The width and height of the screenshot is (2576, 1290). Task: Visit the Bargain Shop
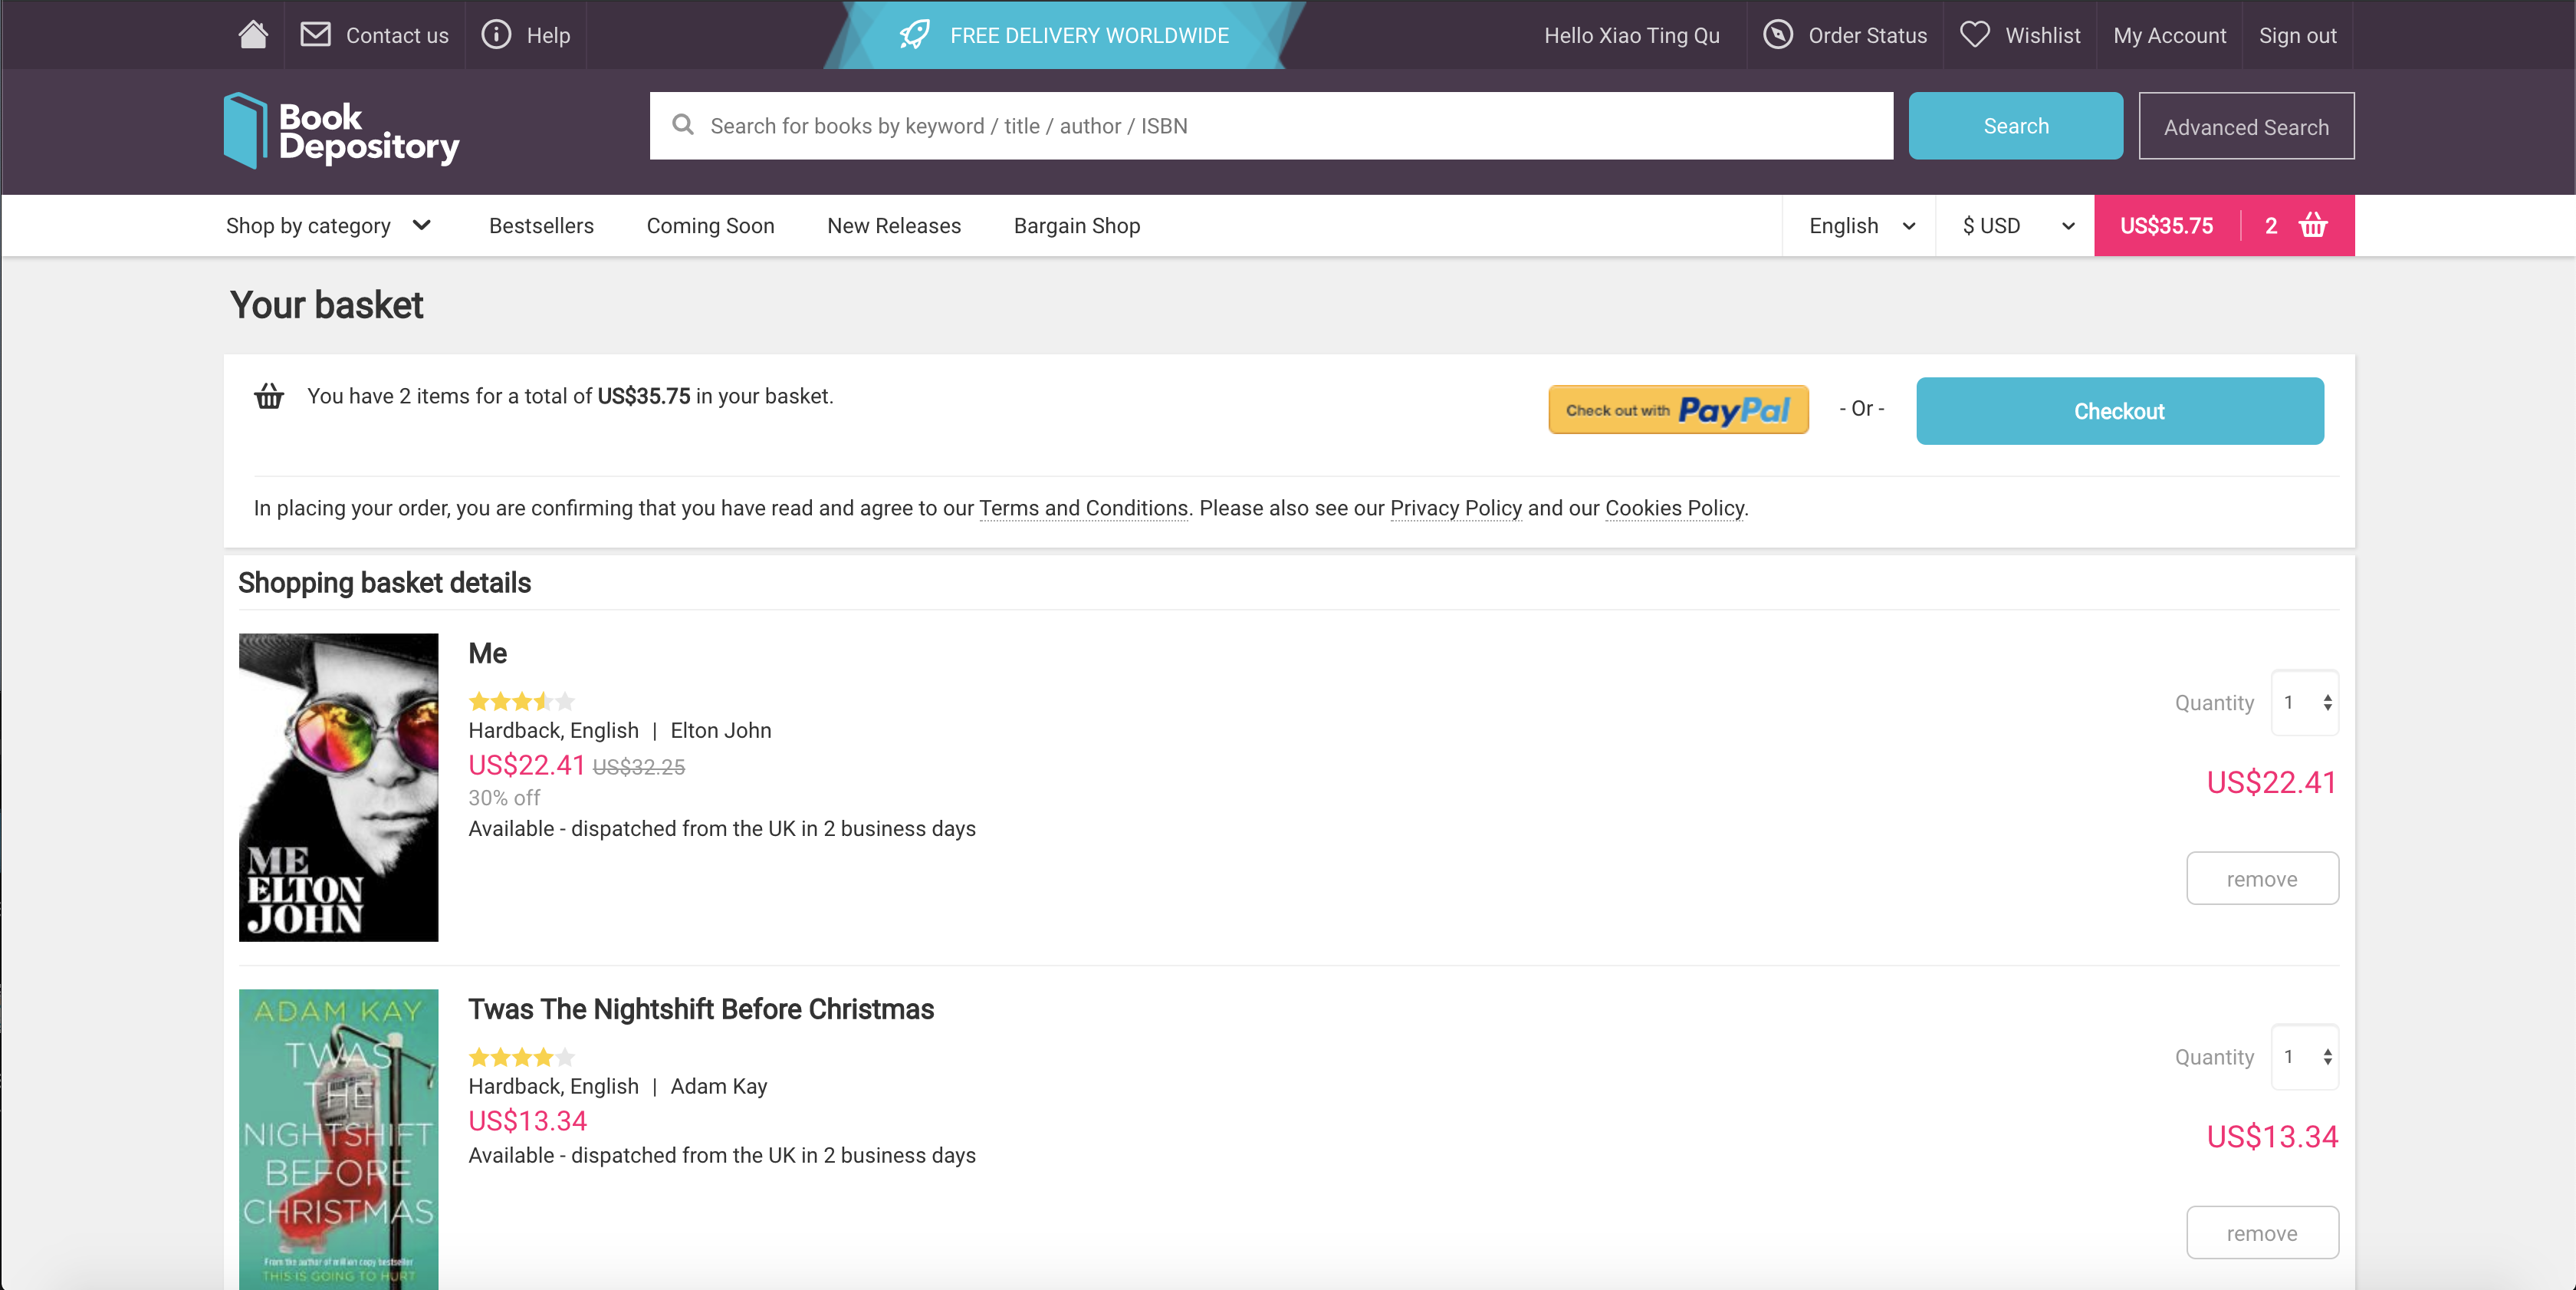point(1077,226)
